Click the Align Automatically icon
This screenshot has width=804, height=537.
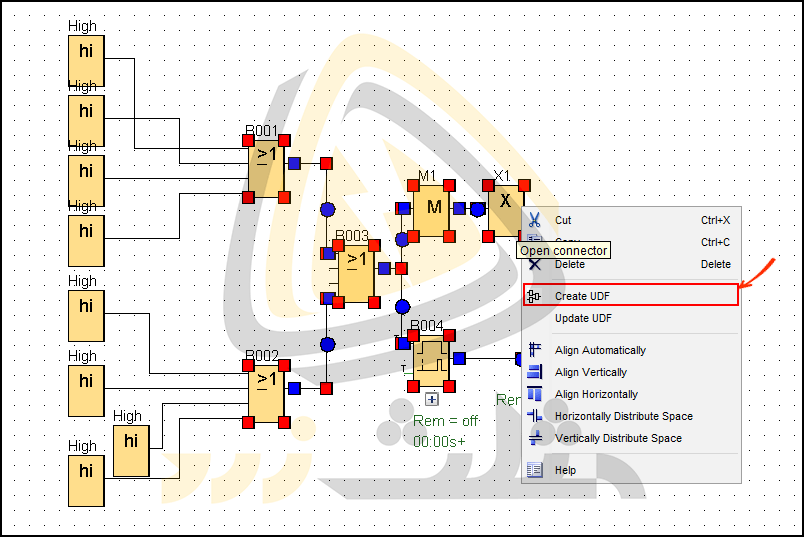coord(534,350)
